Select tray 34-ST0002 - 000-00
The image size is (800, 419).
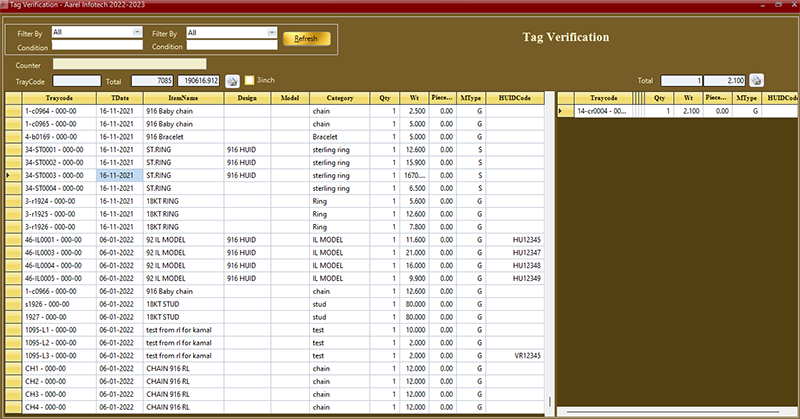coord(59,162)
